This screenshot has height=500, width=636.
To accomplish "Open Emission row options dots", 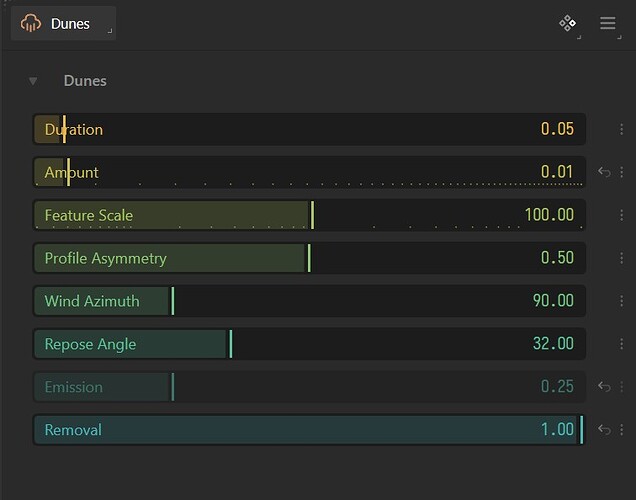I will pyautogui.click(x=621, y=387).
